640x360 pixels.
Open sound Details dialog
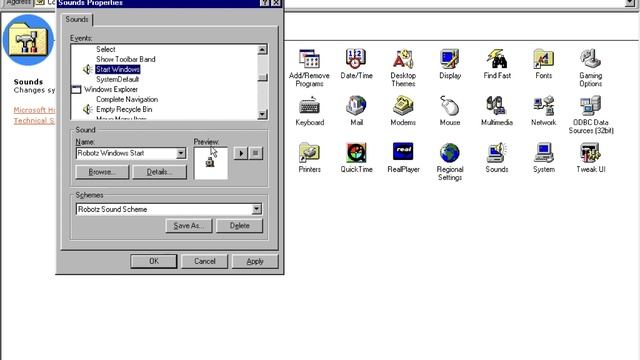pos(160,172)
